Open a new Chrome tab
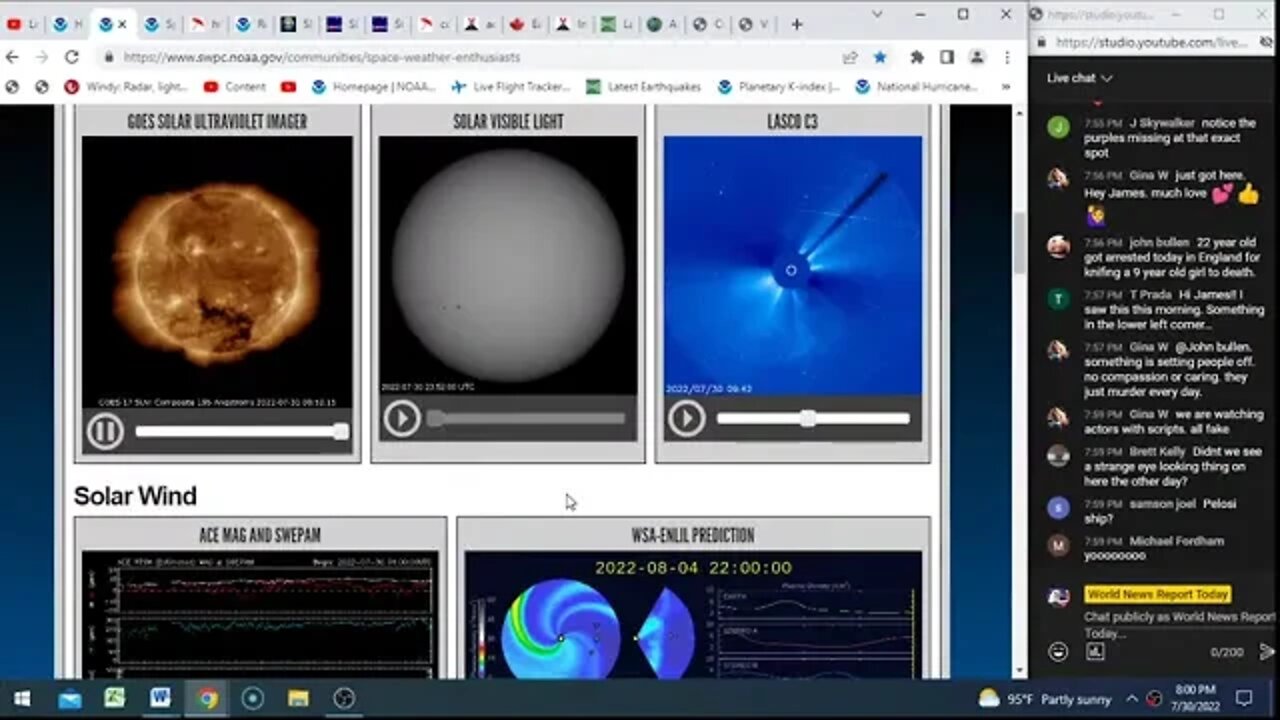1280x720 pixels. (796, 24)
